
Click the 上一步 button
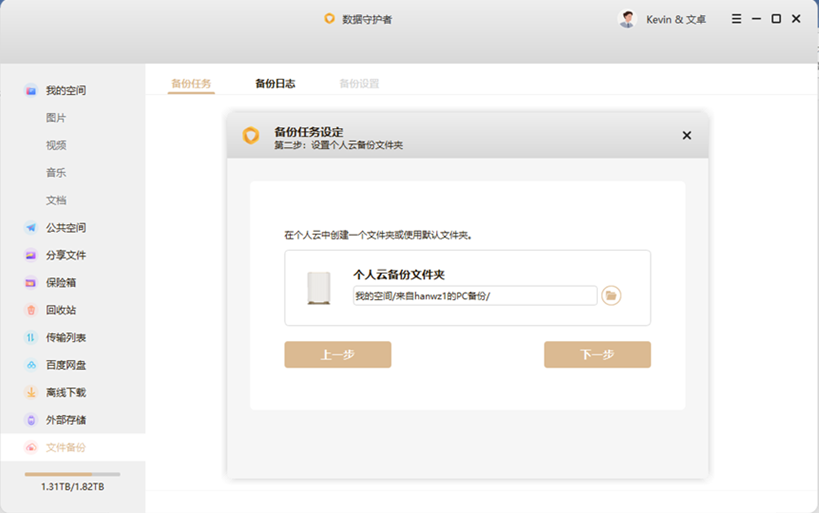tap(337, 355)
